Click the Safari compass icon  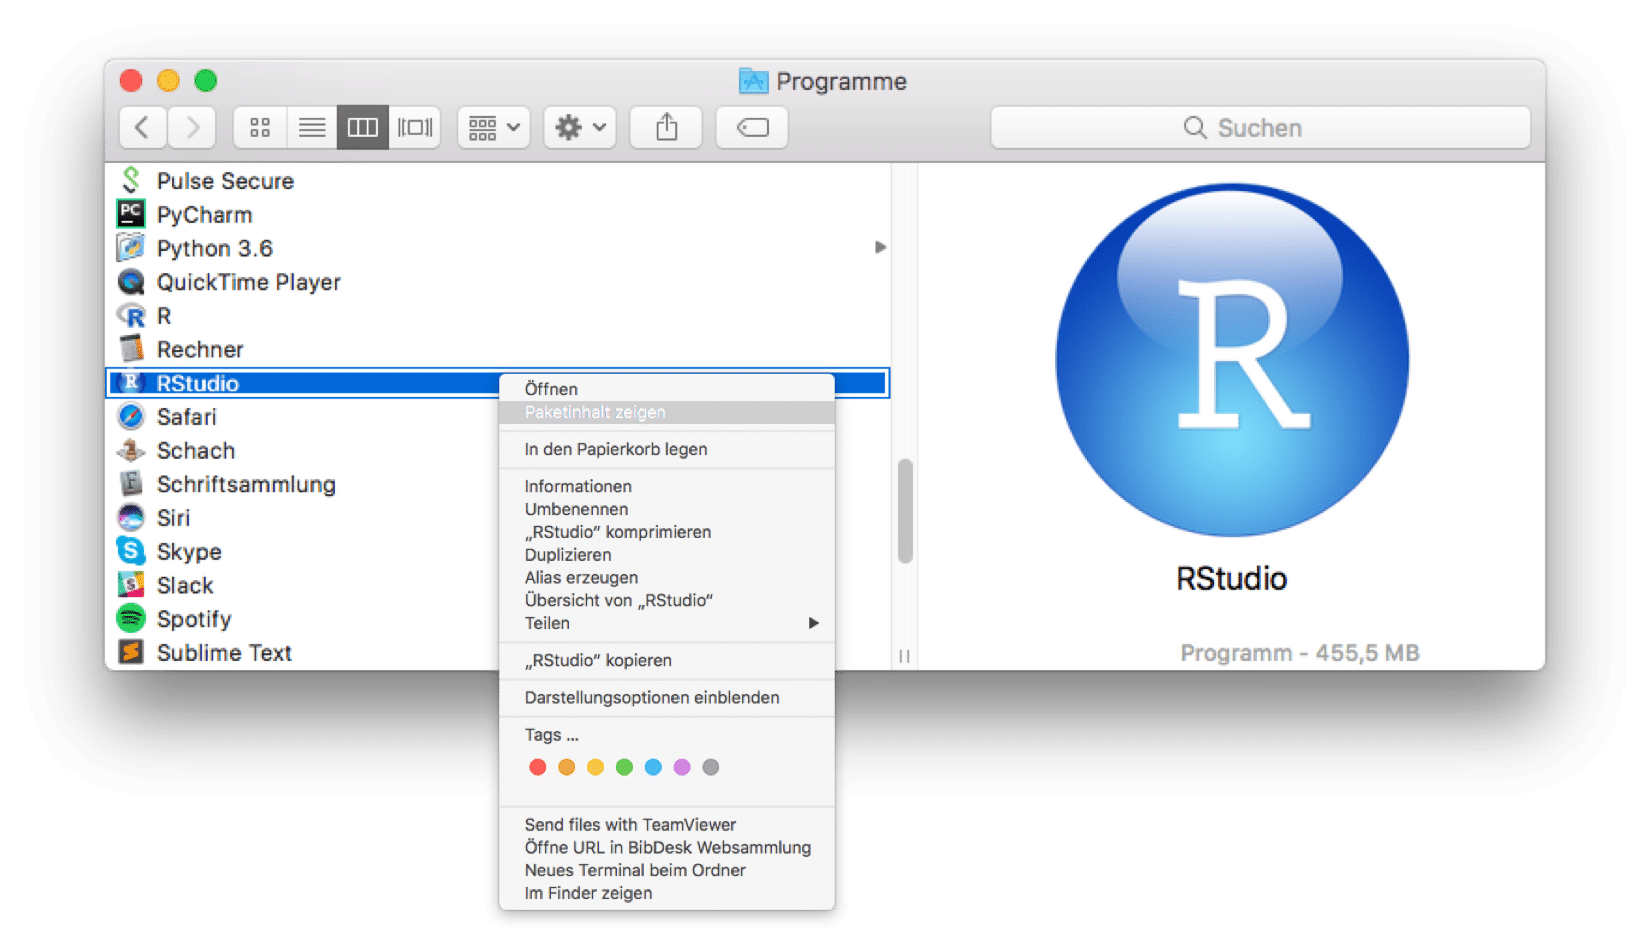coord(131,416)
